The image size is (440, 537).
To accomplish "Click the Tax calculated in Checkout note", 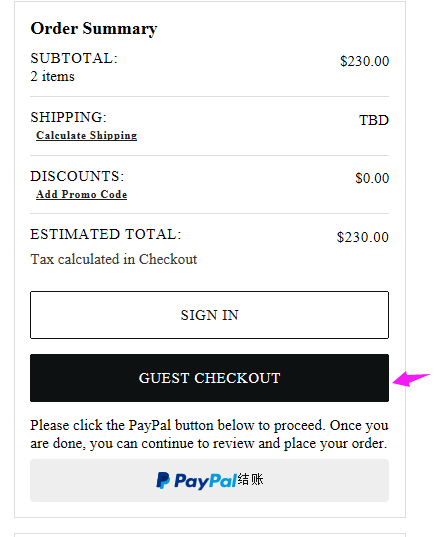I will coord(114,259).
